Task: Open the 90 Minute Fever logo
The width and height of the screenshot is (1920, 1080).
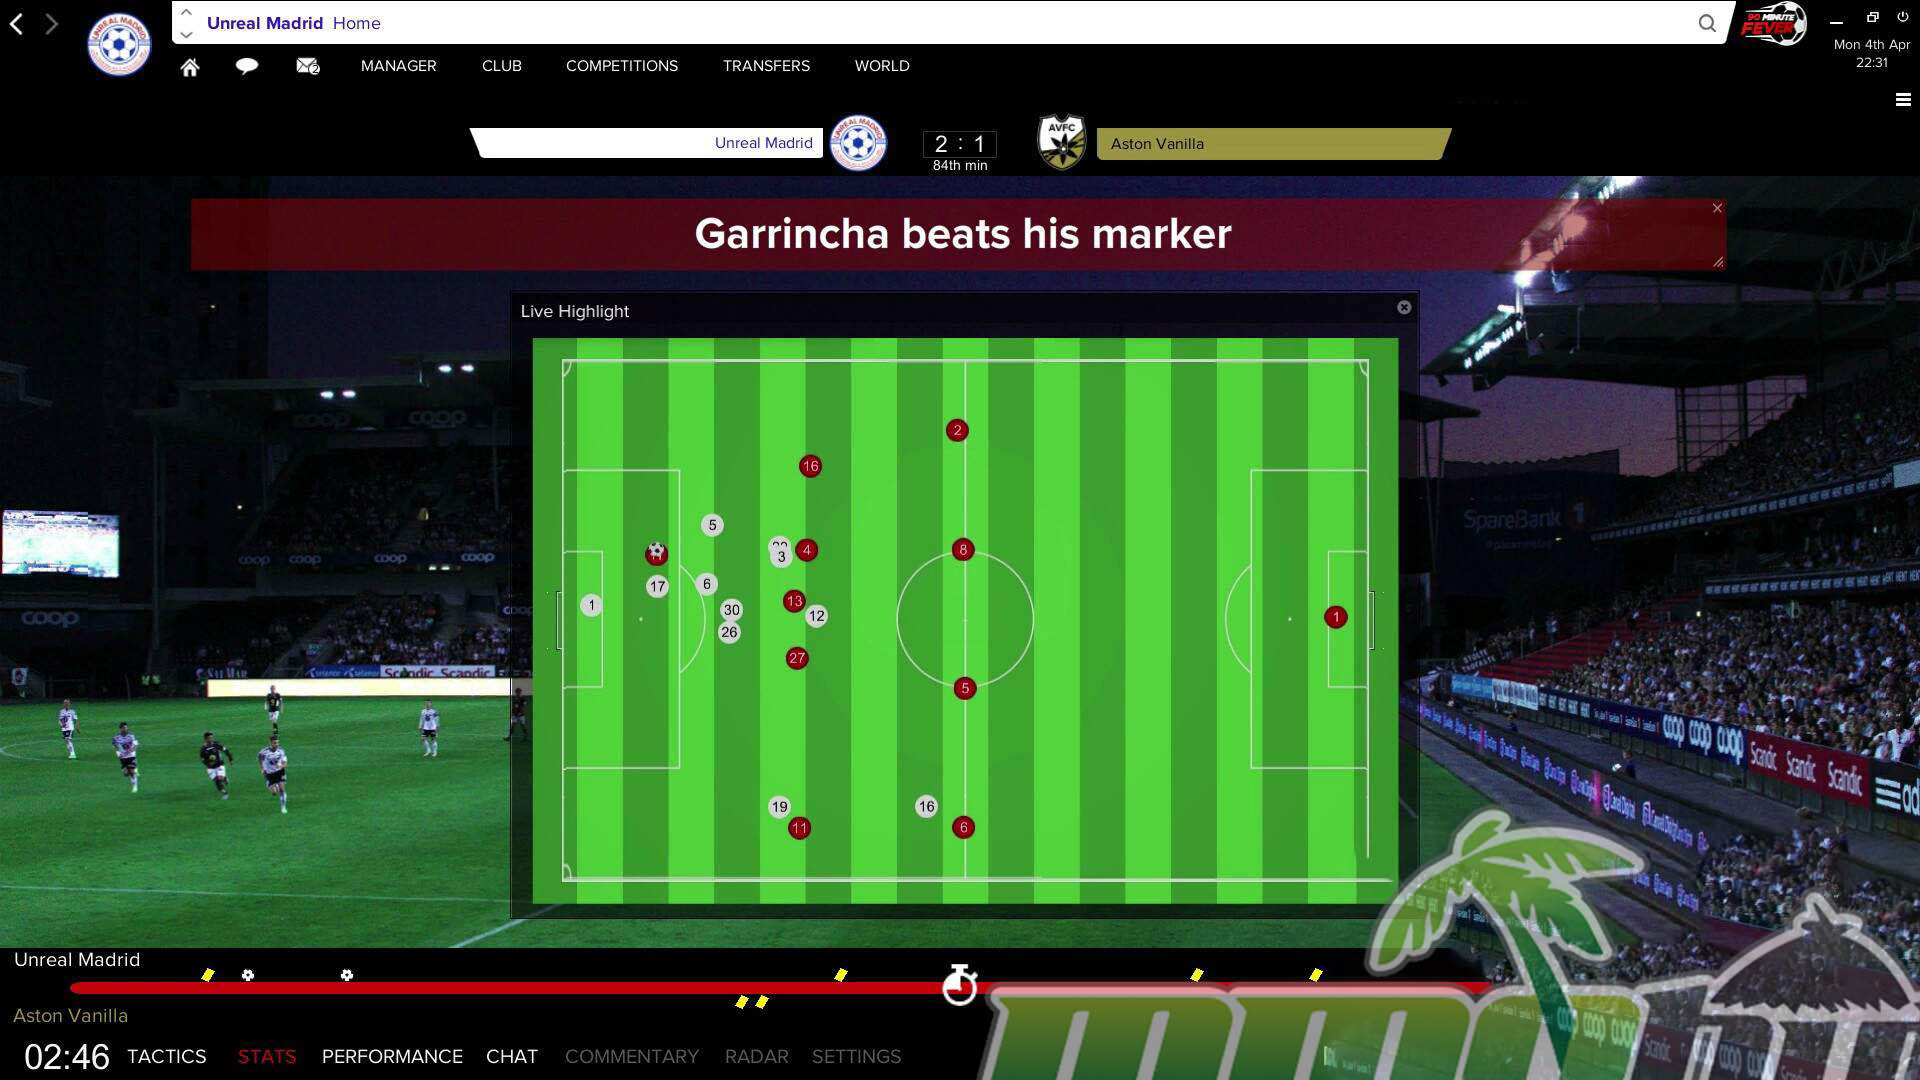Action: (1774, 24)
